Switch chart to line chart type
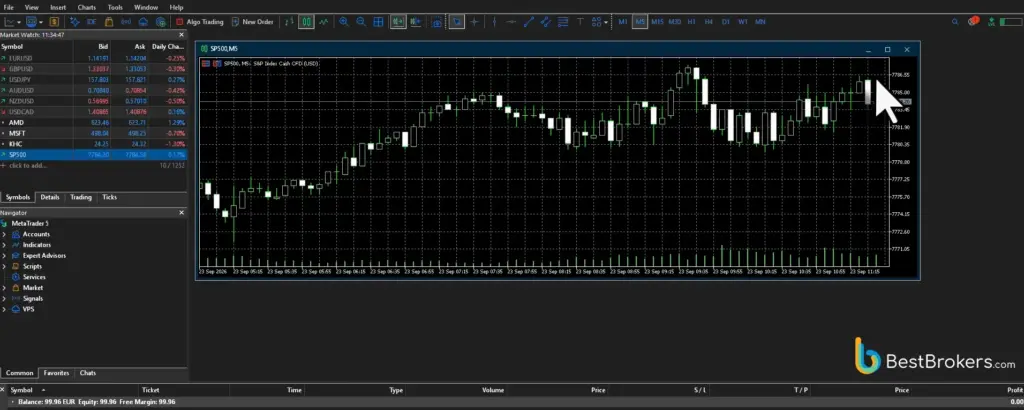This screenshot has width=1024, height=410. 324,22
